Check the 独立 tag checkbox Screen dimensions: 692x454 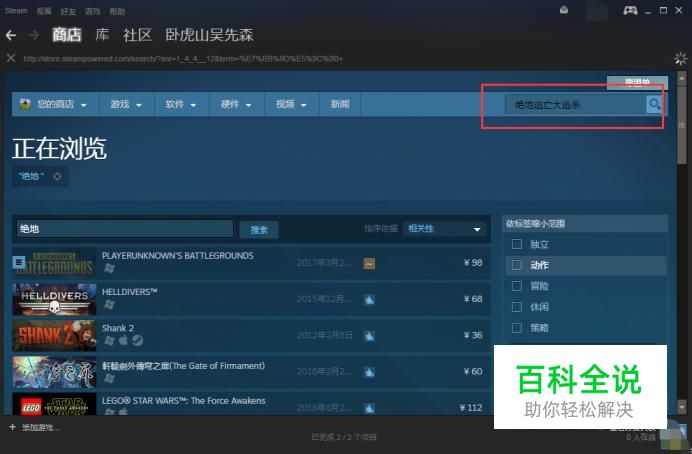coord(516,244)
